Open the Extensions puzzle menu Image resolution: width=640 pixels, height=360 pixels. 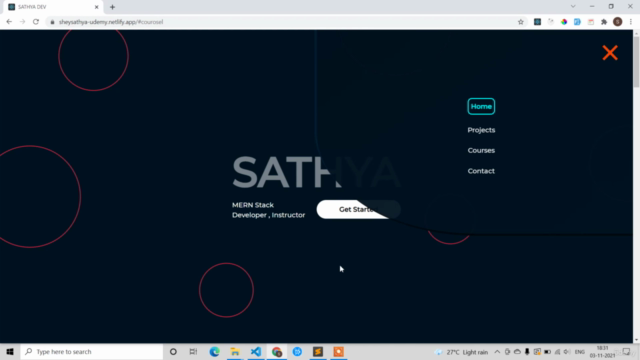pyautogui.click(x=604, y=22)
